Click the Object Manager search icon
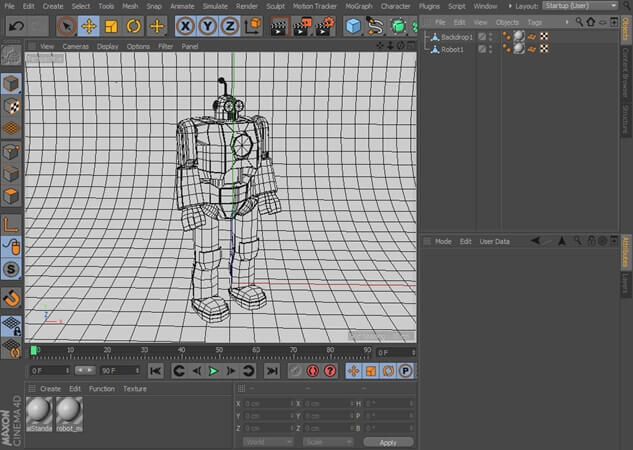This screenshot has width=633, height=450. pyautogui.click(x=579, y=22)
